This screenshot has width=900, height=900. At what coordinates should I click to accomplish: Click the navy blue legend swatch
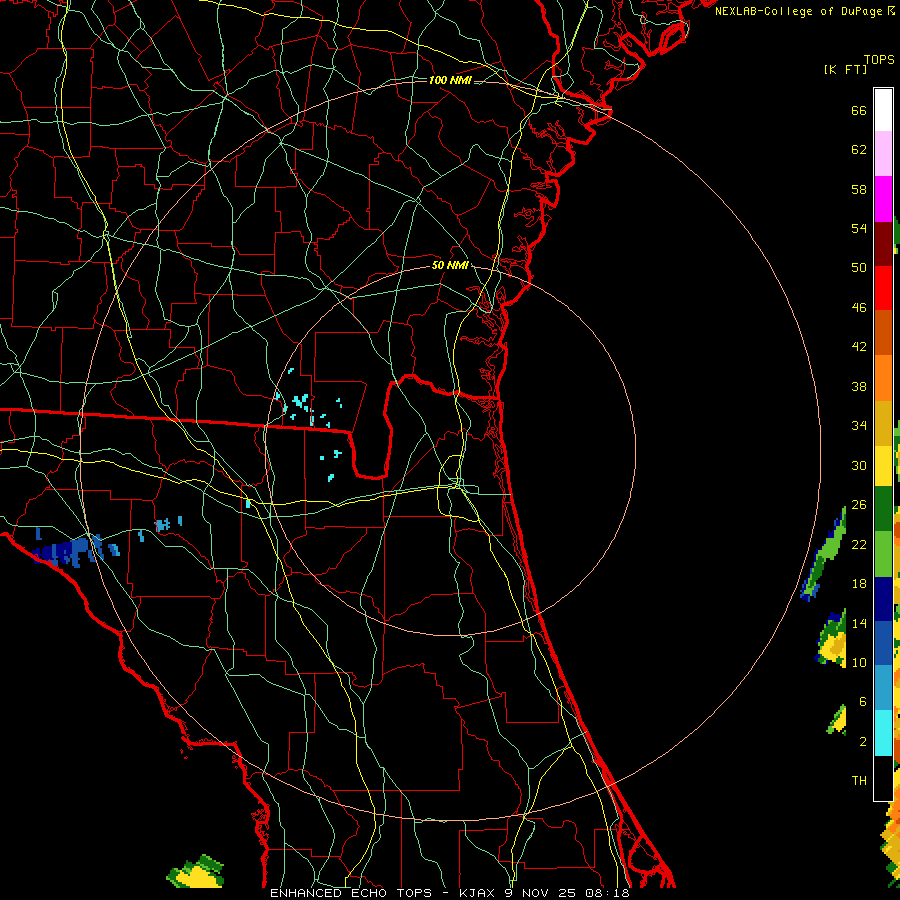pyautogui.click(x=883, y=599)
